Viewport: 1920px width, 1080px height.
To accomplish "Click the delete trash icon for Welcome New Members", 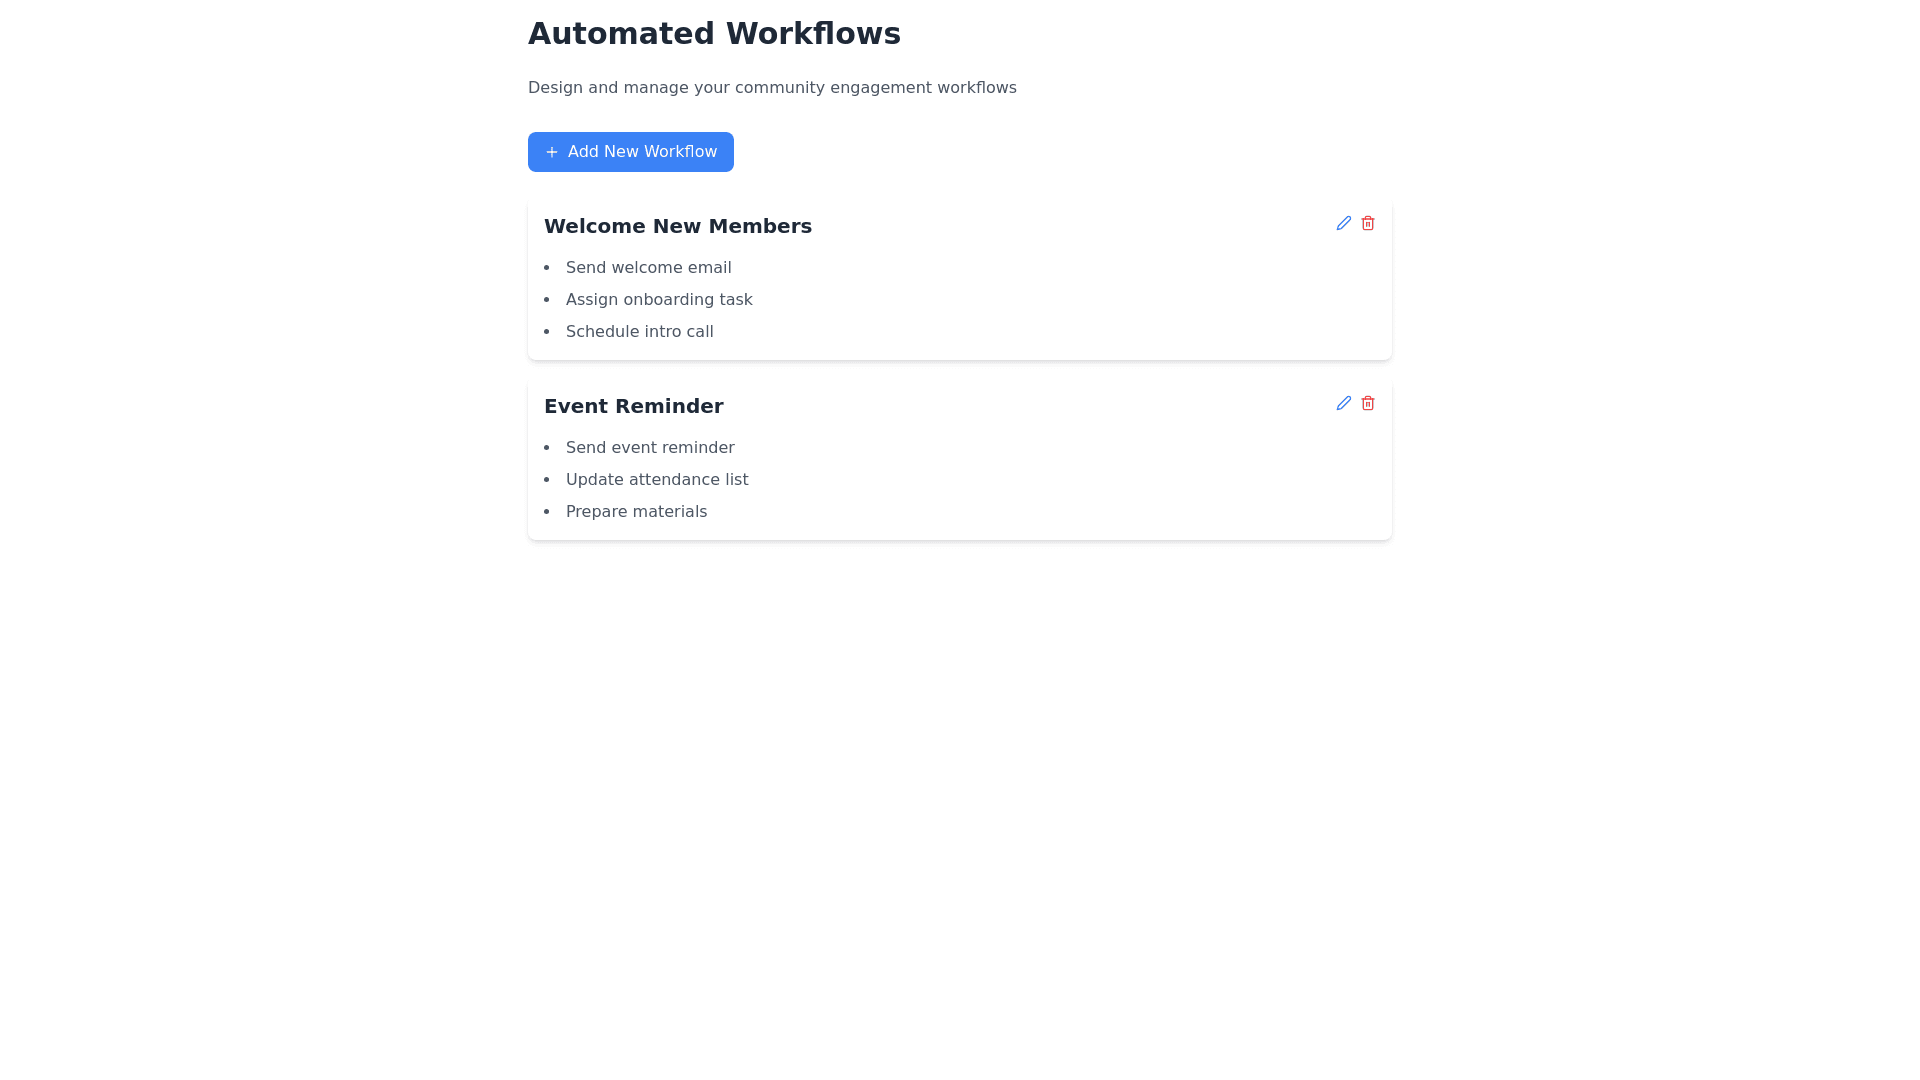I will pos(1367,223).
